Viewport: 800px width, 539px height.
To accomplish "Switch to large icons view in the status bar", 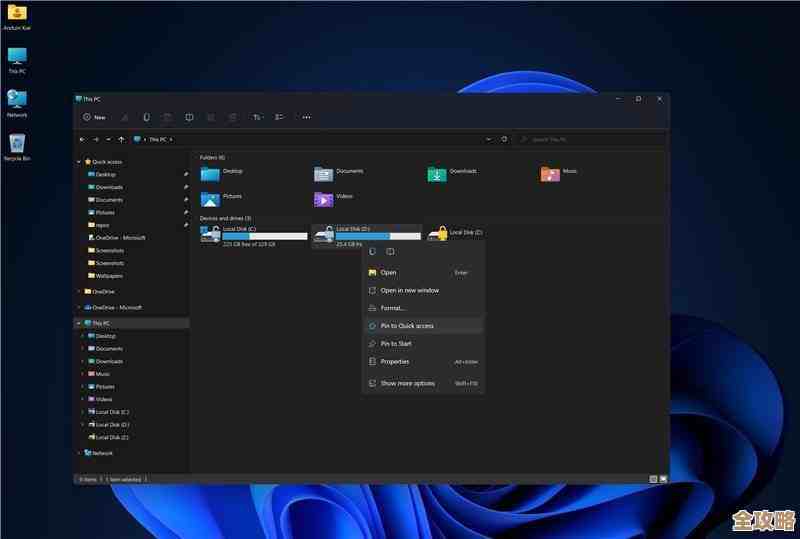I will (662, 479).
